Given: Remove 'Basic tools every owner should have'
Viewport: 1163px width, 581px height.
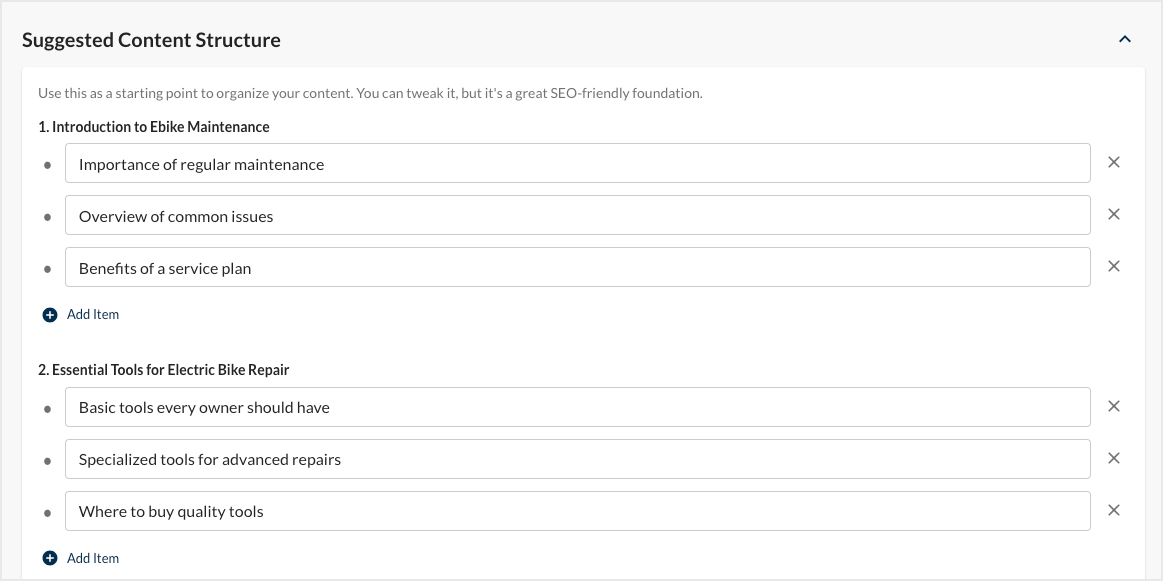Looking at the screenshot, I should pyautogui.click(x=1114, y=406).
